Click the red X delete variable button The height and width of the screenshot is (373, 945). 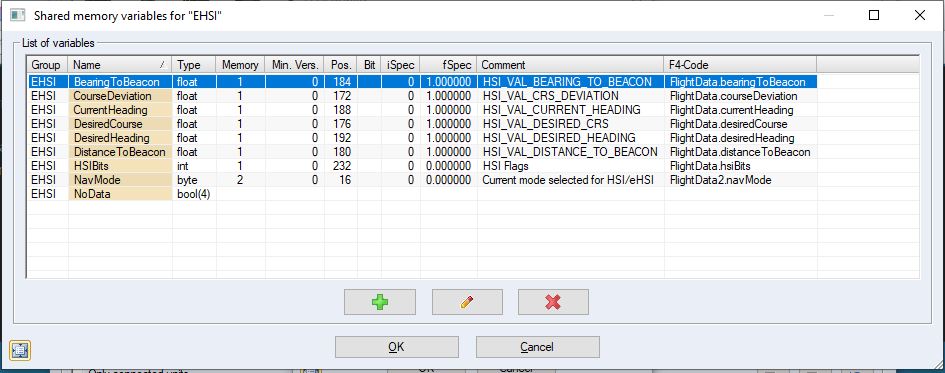[553, 302]
